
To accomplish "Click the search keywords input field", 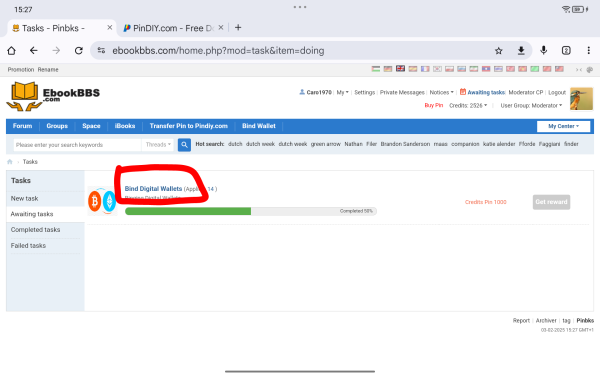I will coord(77,145).
